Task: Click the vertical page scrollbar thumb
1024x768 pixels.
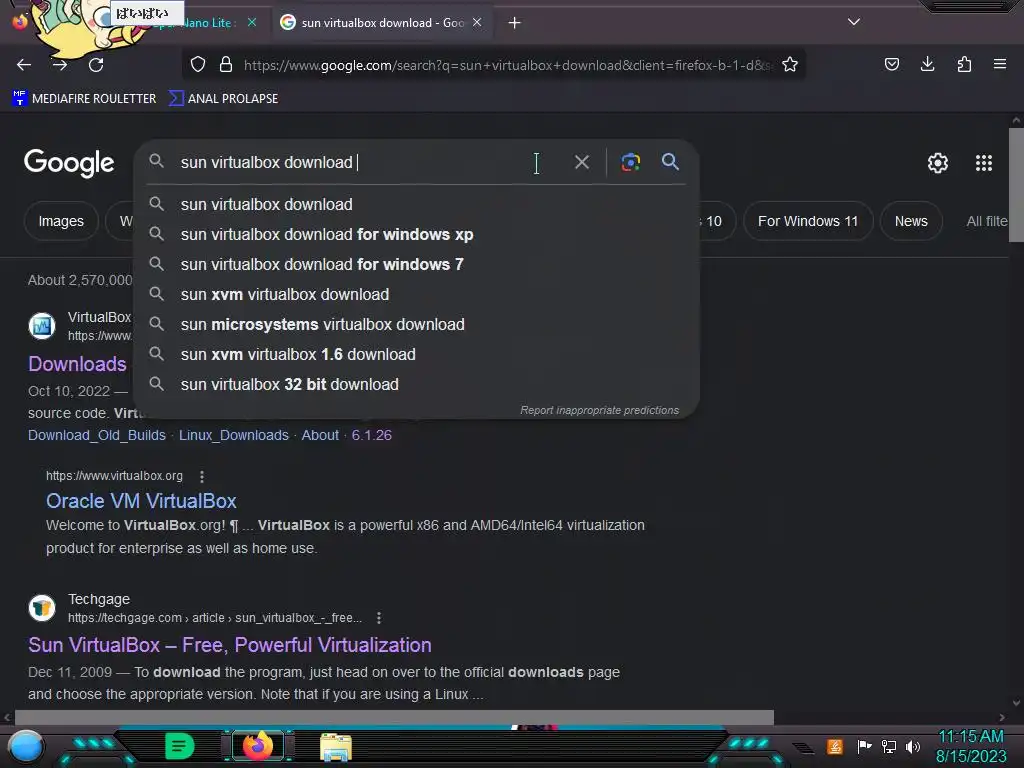Action: pyautogui.click(x=1016, y=185)
